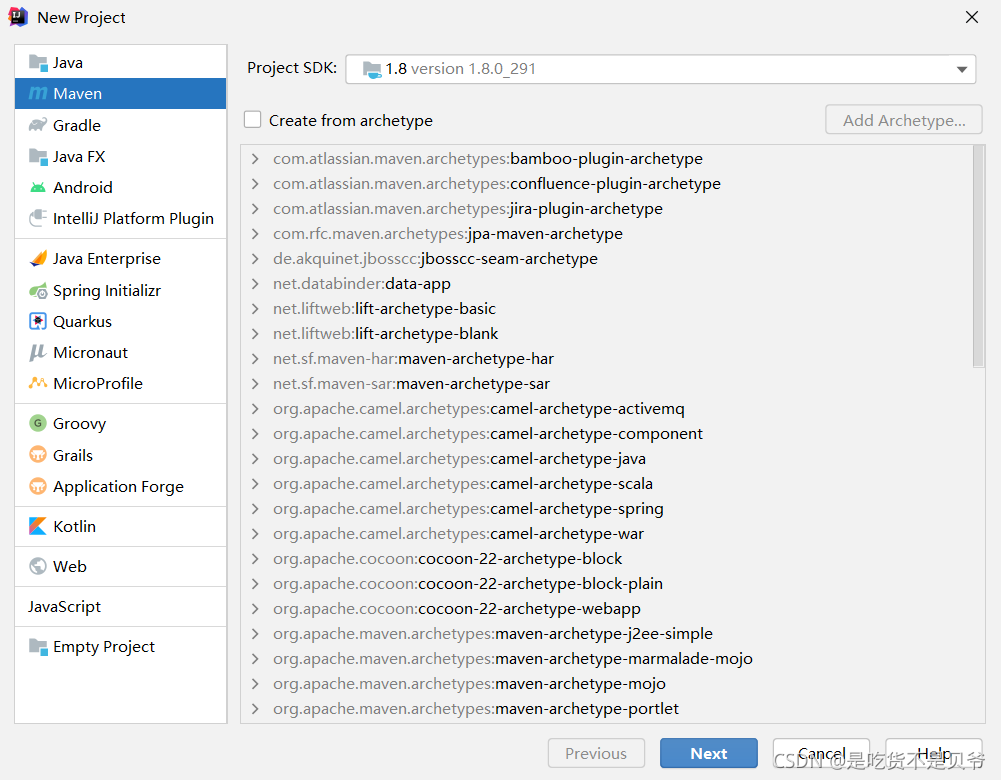Expand bamboo-plugin-archetype entry
This screenshot has height=780, width=1001.
pyautogui.click(x=255, y=159)
